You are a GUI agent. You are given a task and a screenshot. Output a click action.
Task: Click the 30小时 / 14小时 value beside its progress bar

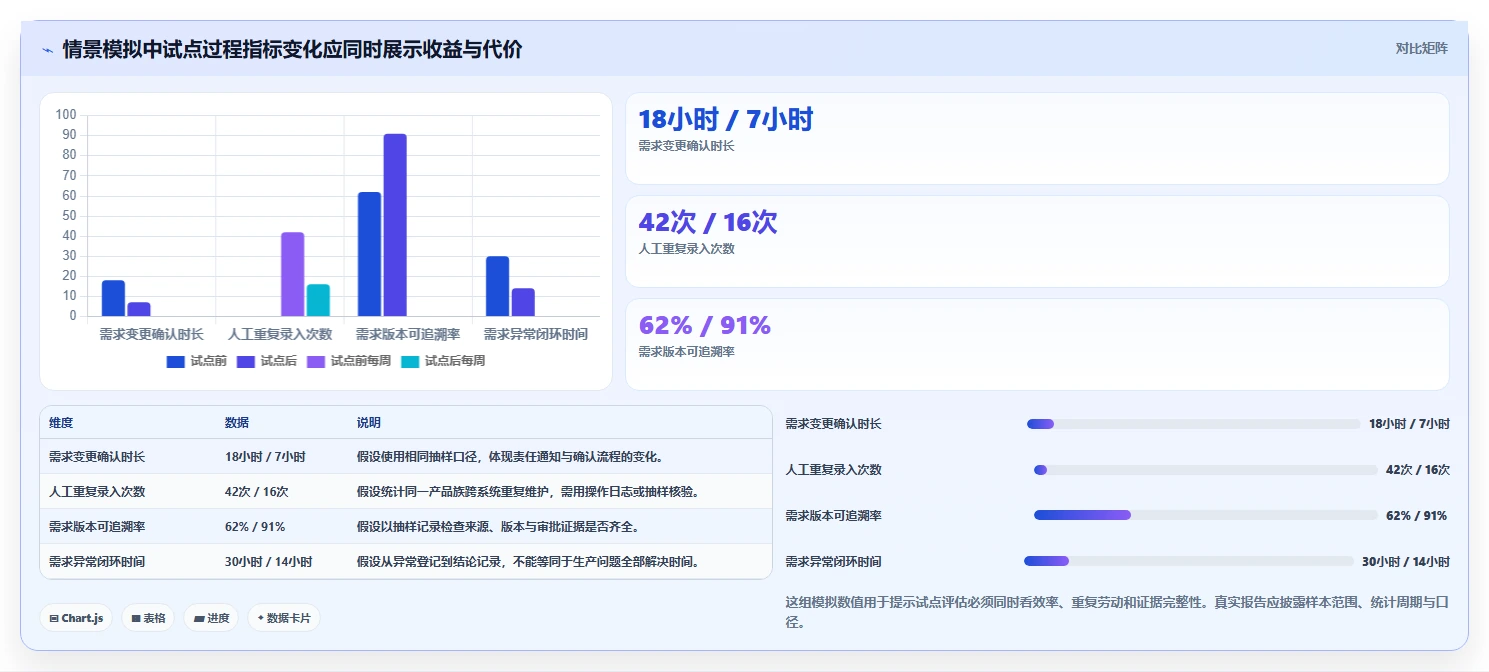point(1406,561)
